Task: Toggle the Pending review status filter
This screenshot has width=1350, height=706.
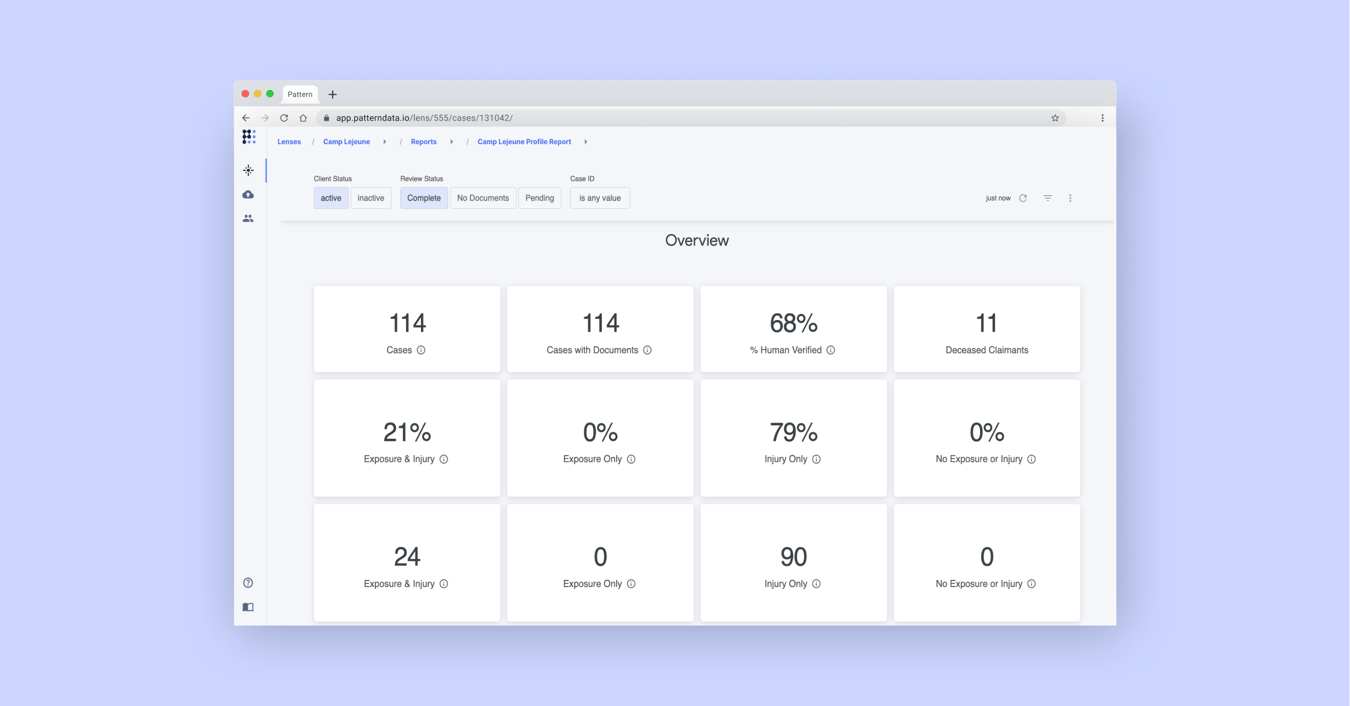Action: (x=540, y=198)
